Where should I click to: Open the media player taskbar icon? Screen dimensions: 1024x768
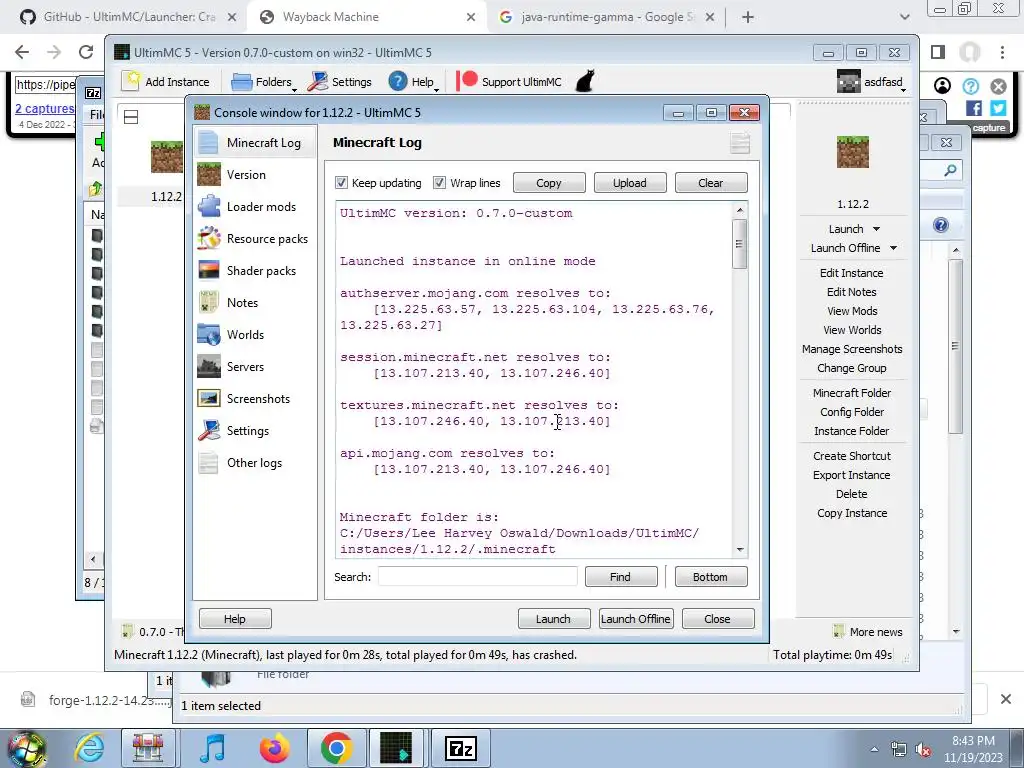(212, 748)
